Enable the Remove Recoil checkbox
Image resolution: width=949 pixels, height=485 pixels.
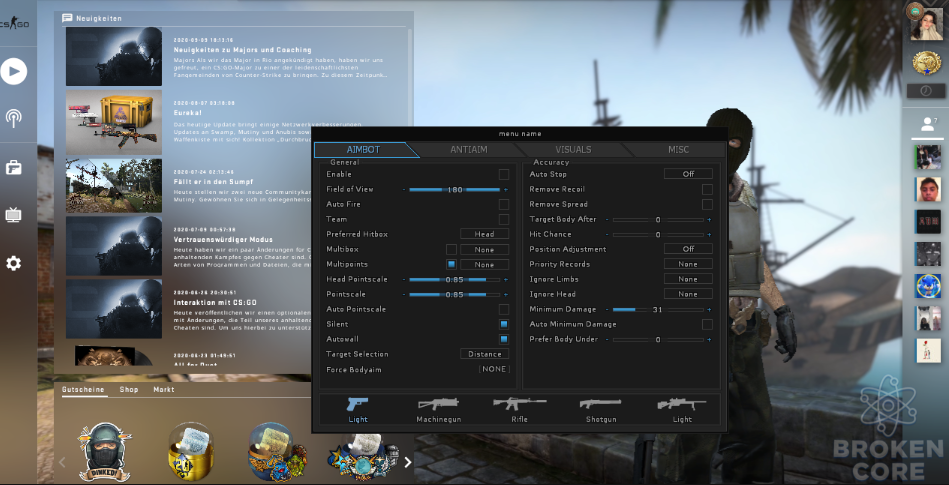point(707,190)
